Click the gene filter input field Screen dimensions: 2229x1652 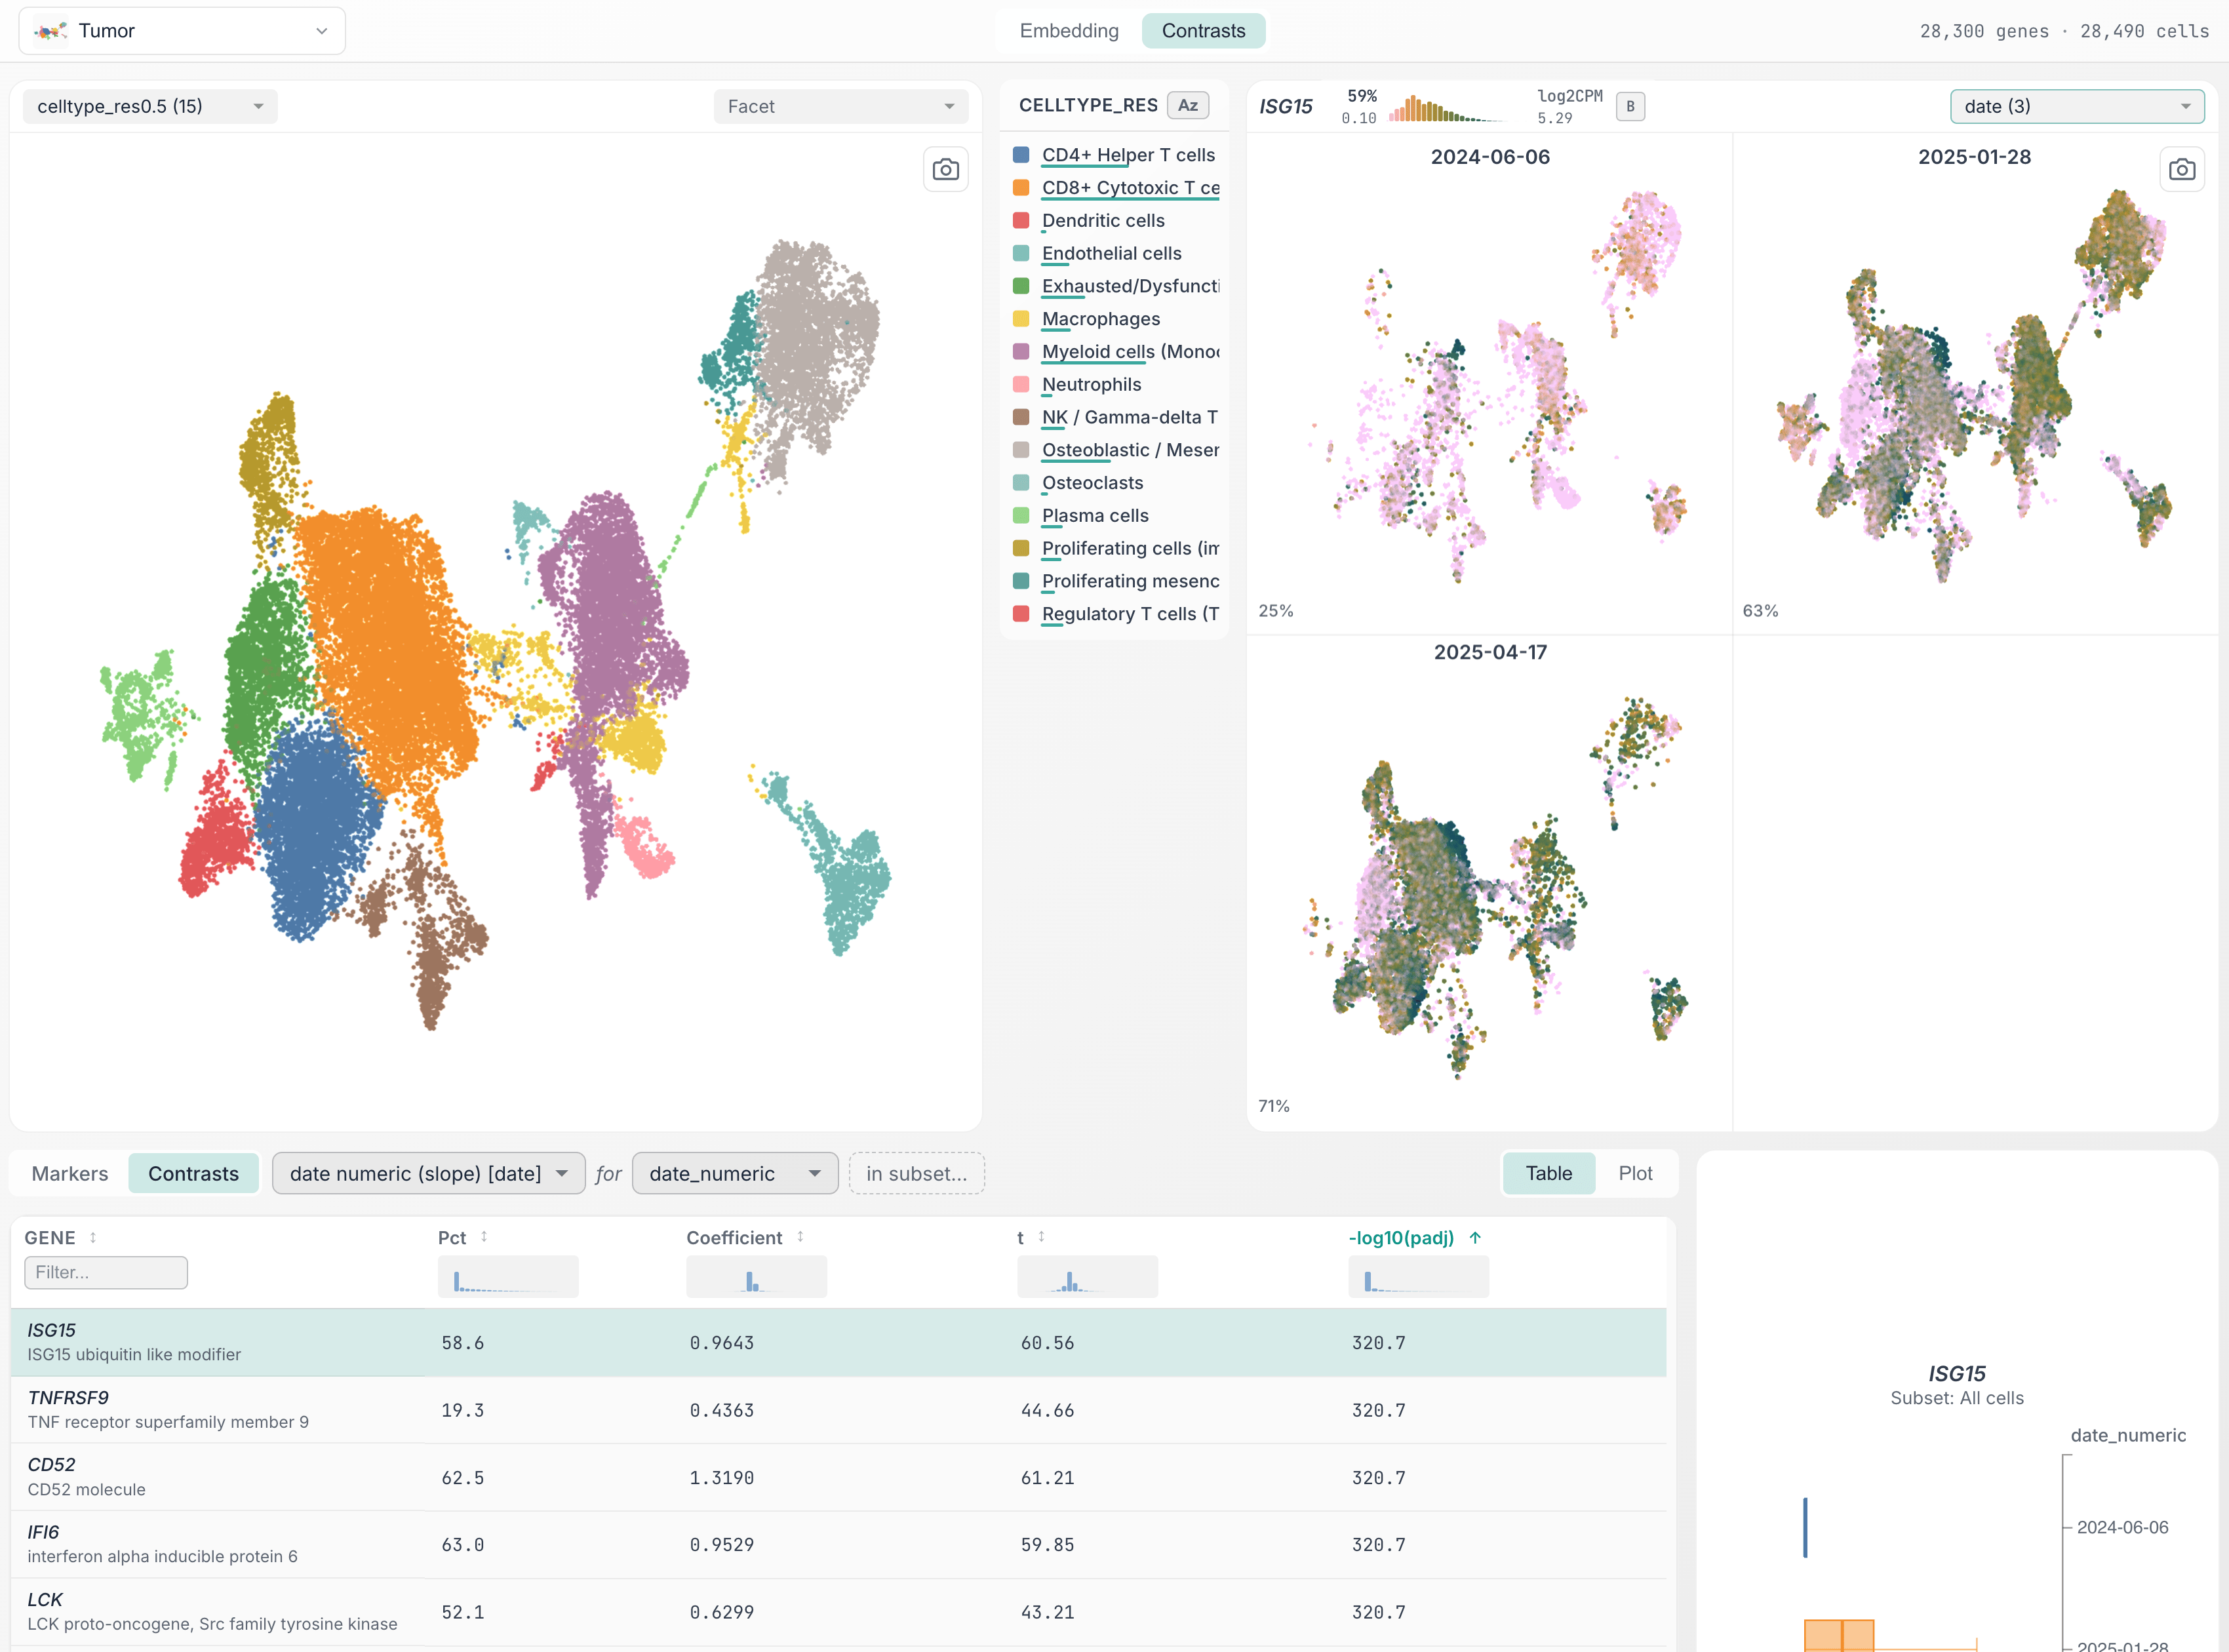(105, 1272)
